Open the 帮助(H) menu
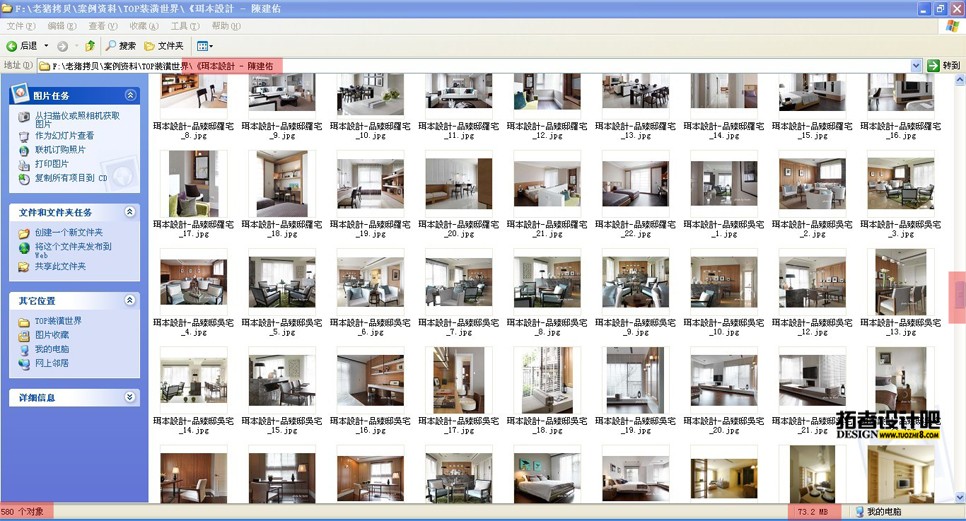This screenshot has height=521, width=966. (226, 26)
